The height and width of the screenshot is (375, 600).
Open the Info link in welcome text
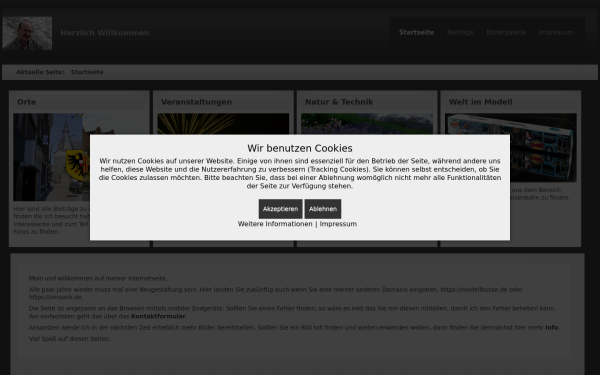pos(551,328)
